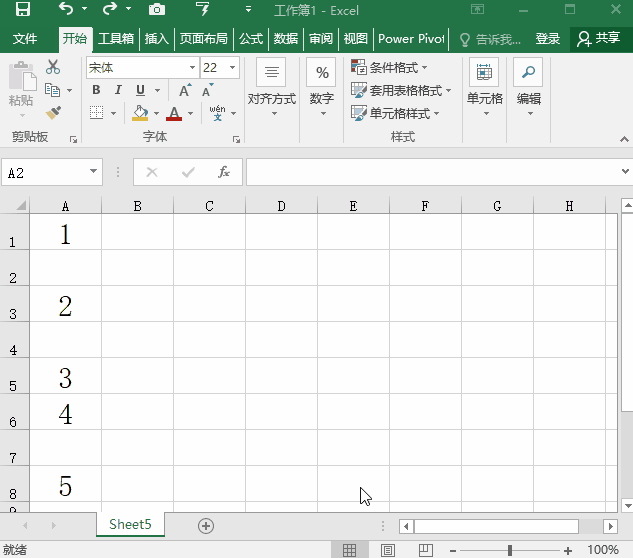Viewport: 633px width, 558px height.
Task: Click the zoom slider handle
Action: point(510,550)
